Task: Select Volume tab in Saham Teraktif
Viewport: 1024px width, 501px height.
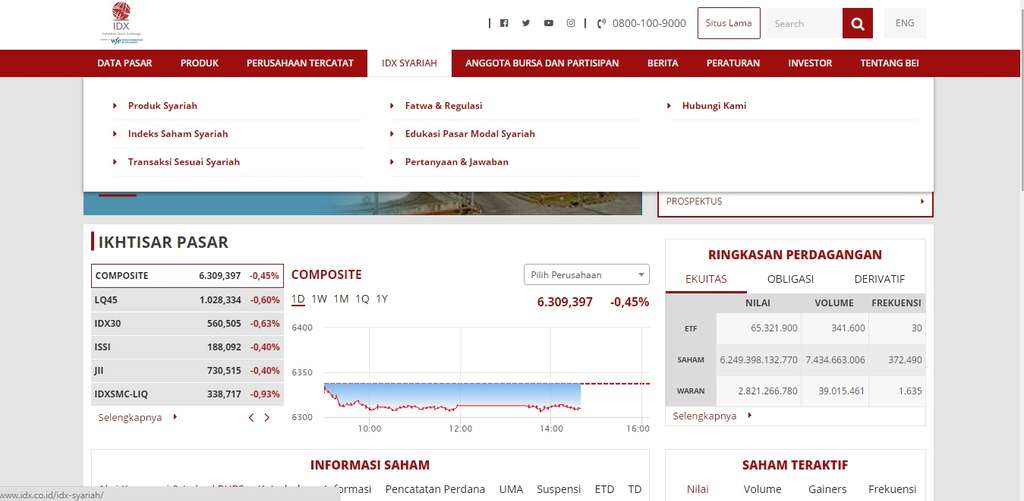Action: point(762,489)
